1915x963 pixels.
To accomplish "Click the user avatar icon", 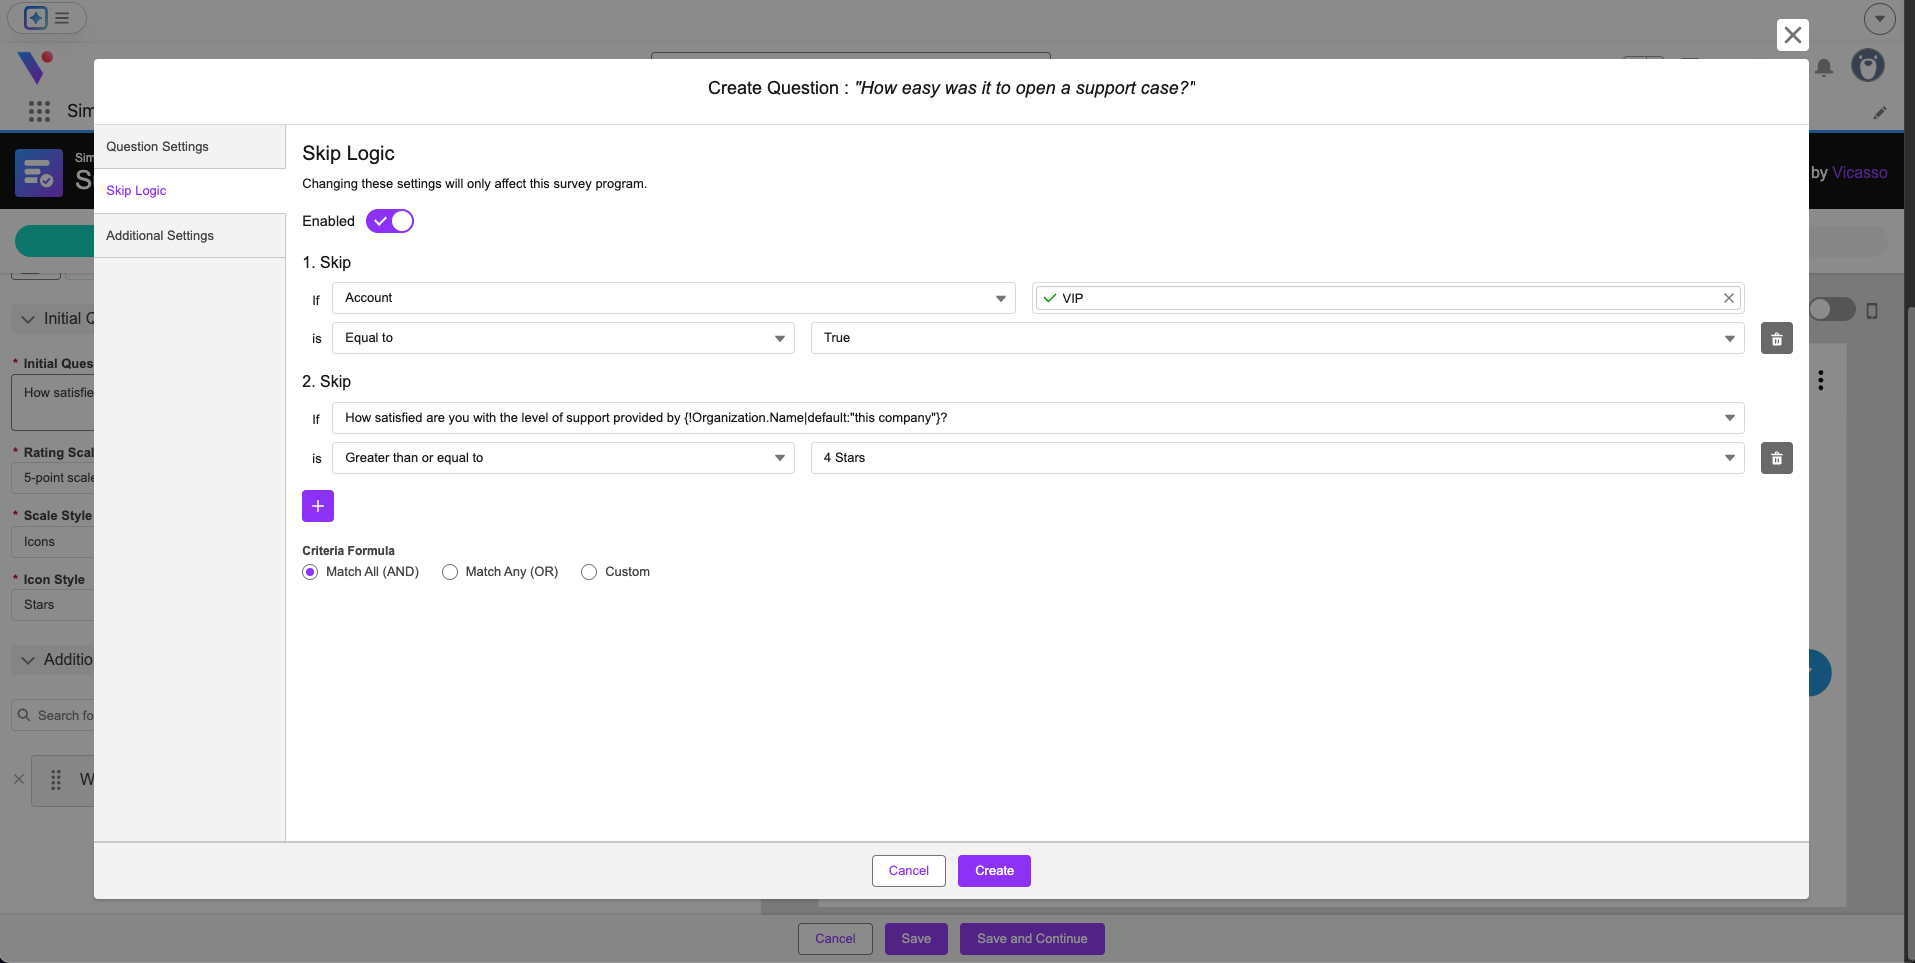I will click(1867, 66).
